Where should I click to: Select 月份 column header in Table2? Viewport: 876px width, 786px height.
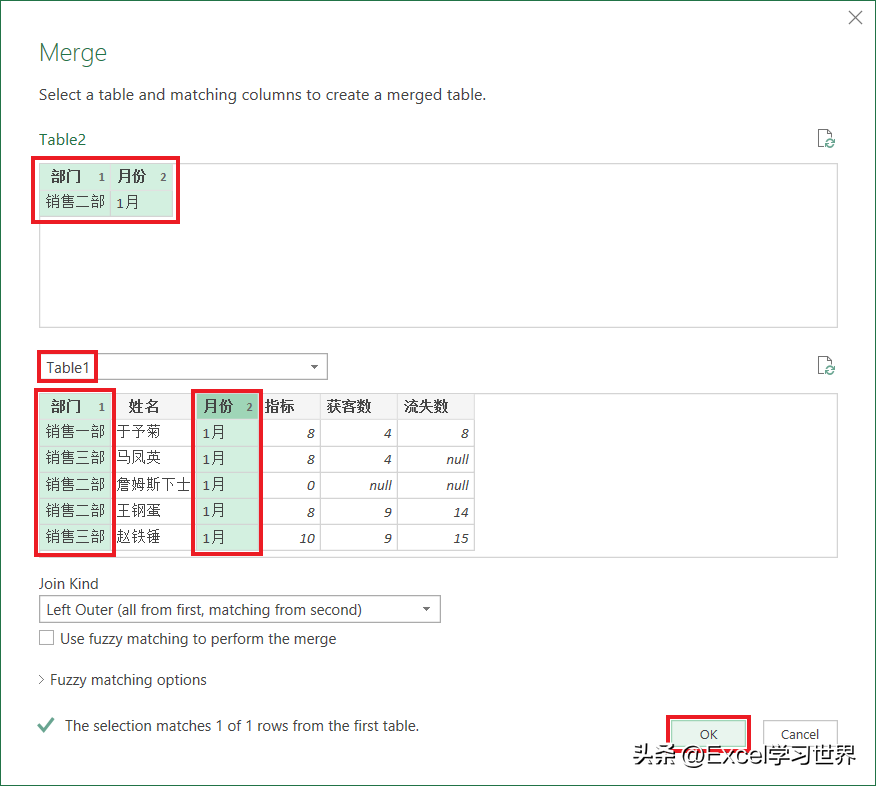tap(142, 177)
